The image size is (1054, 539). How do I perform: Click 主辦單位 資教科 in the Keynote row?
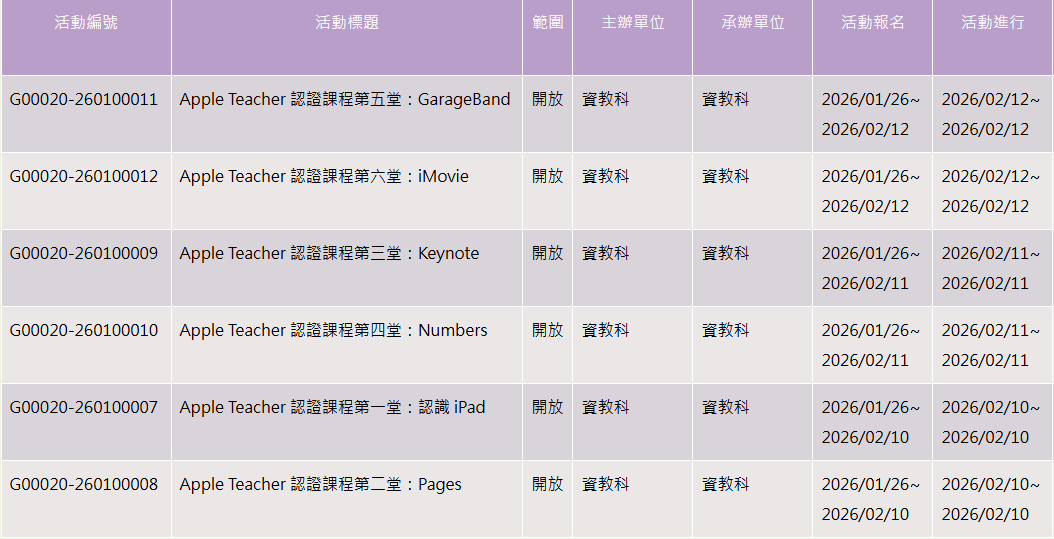pyautogui.click(x=606, y=253)
